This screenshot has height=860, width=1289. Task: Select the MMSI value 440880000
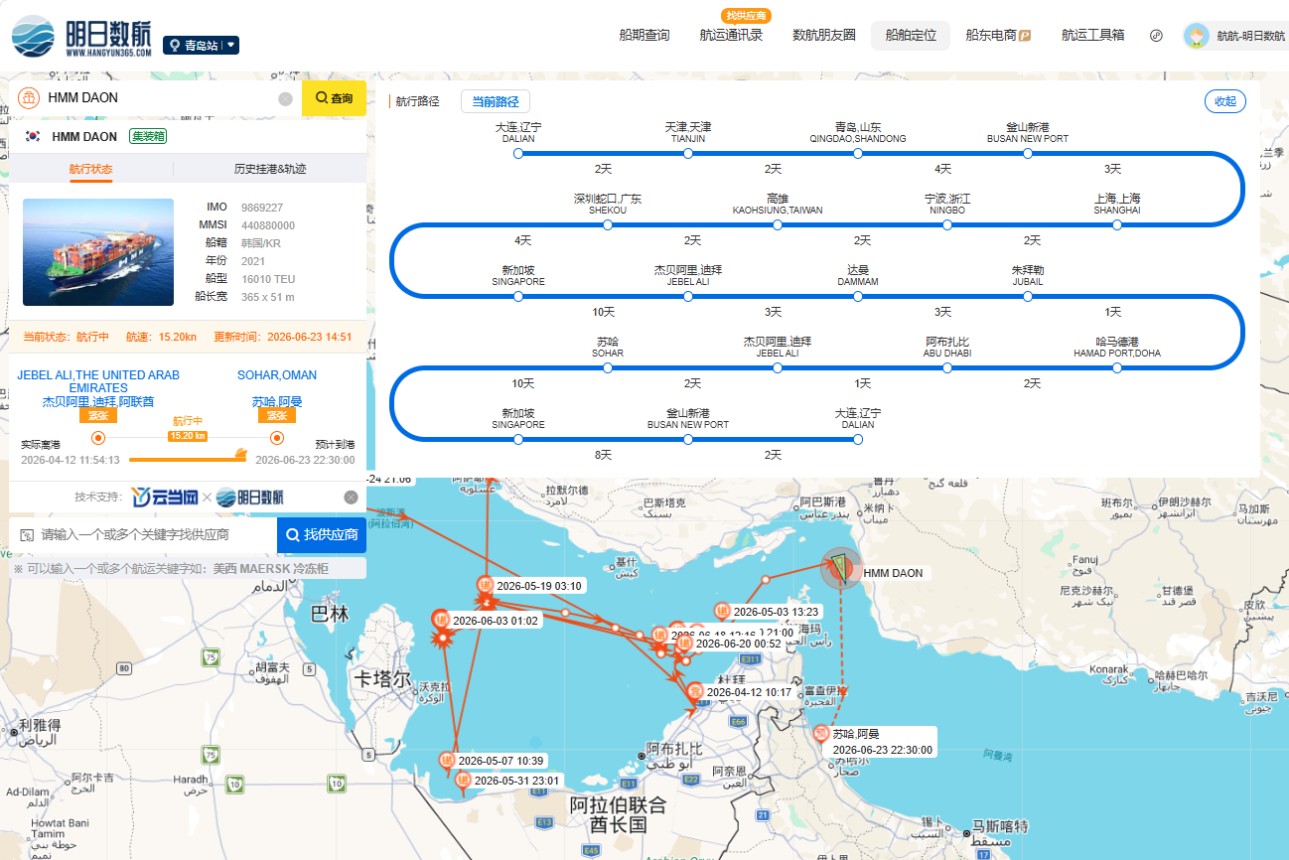point(268,225)
